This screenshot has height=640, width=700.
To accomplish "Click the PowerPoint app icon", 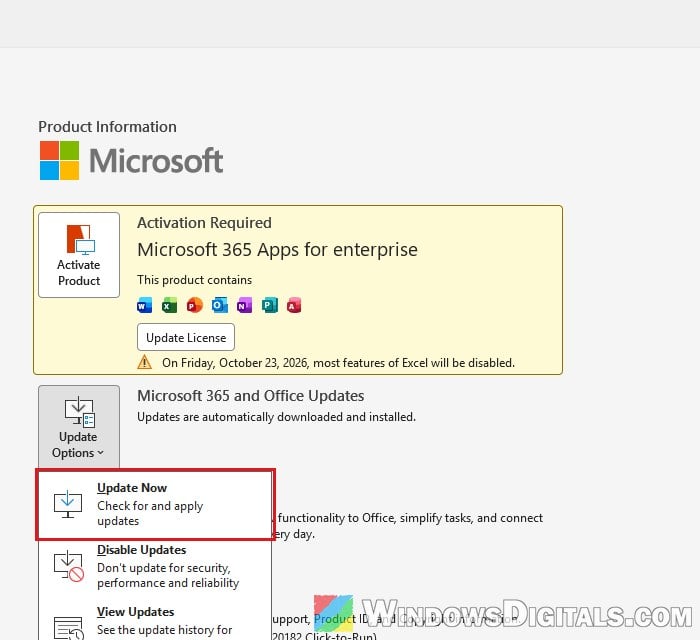I will click(x=194, y=305).
